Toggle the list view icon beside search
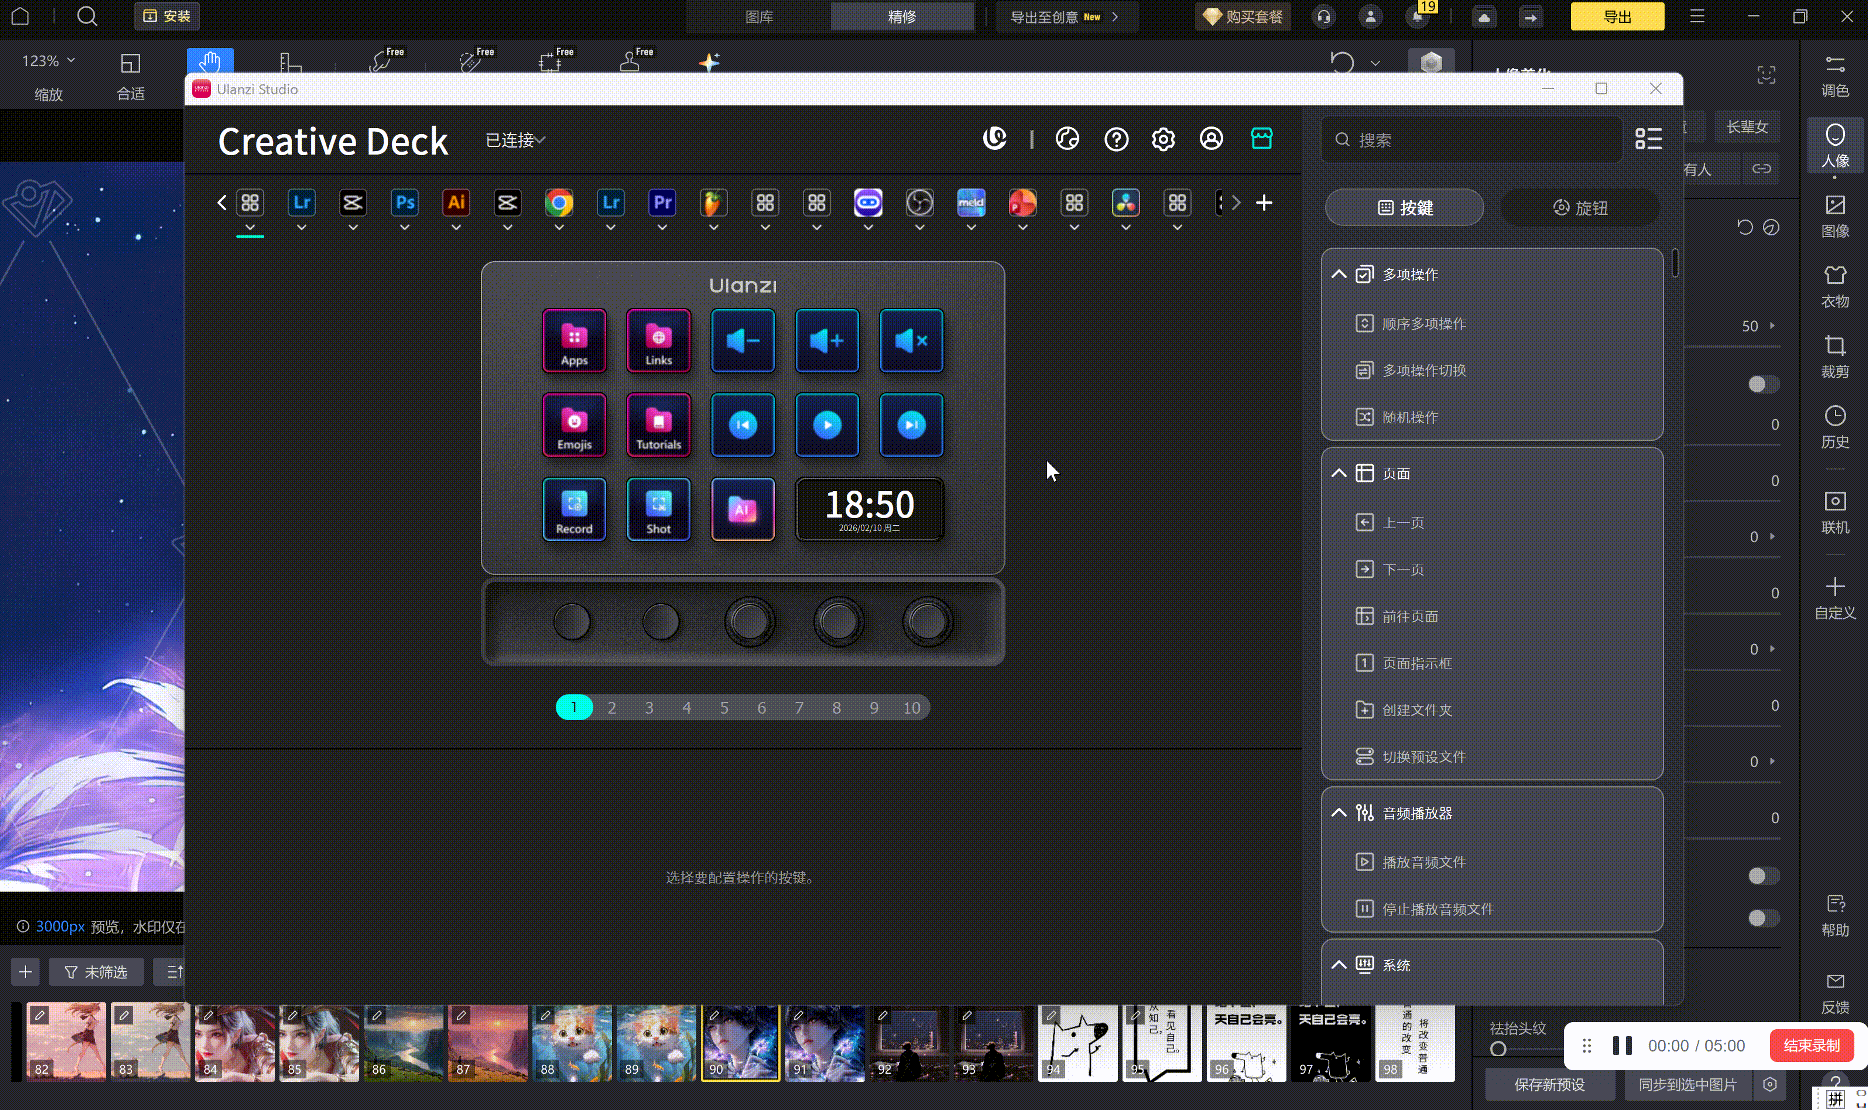The width and height of the screenshot is (1868, 1110). click(x=1648, y=139)
